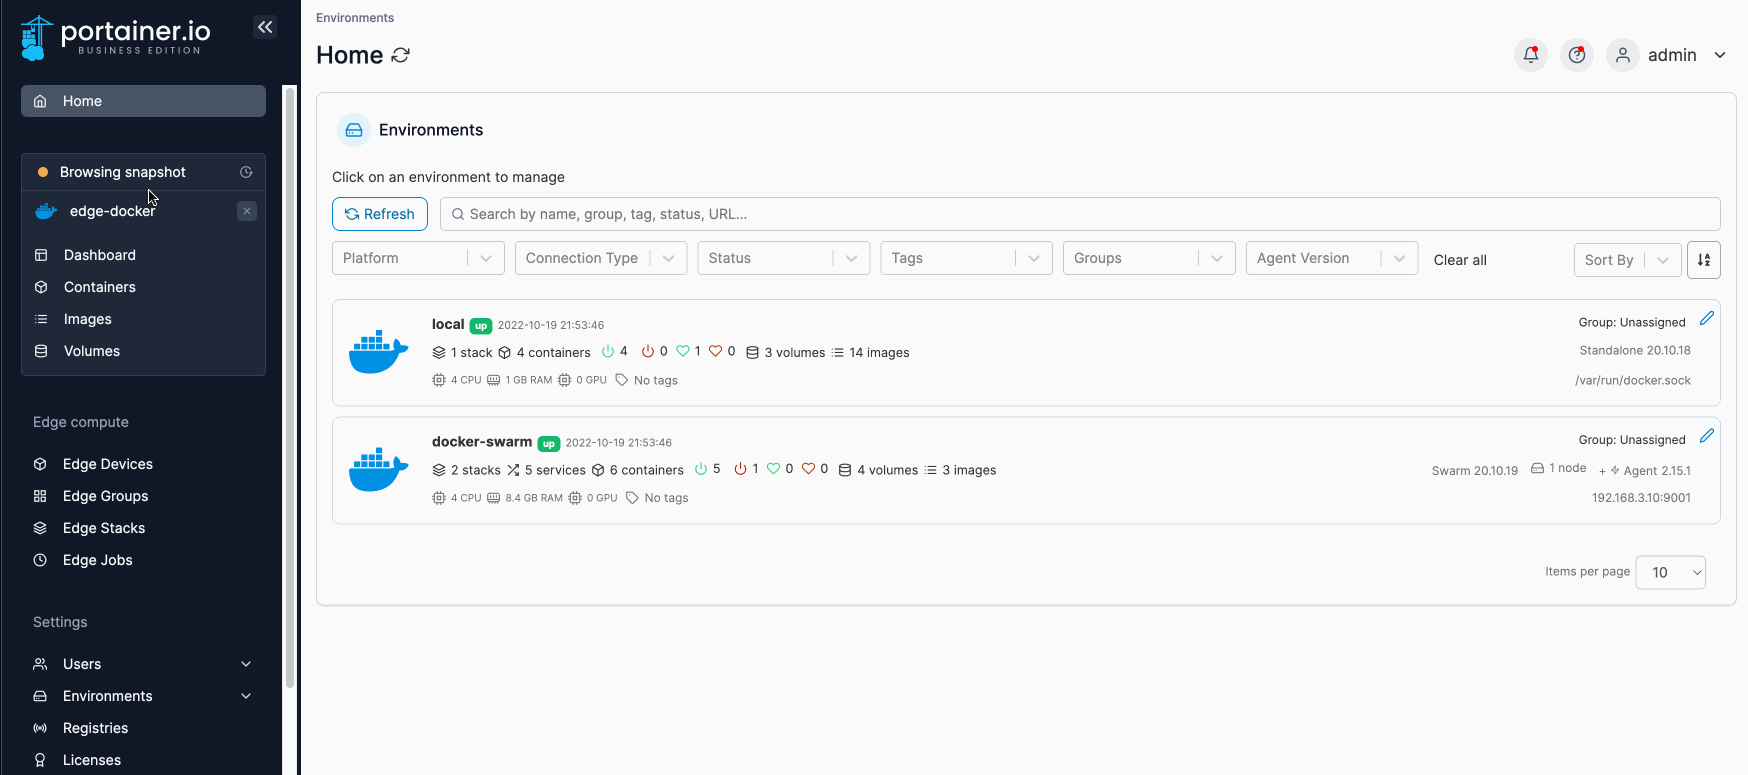This screenshot has height=775, width=1748.
Task: Click the help icon beside the bell
Action: pyautogui.click(x=1576, y=55)
